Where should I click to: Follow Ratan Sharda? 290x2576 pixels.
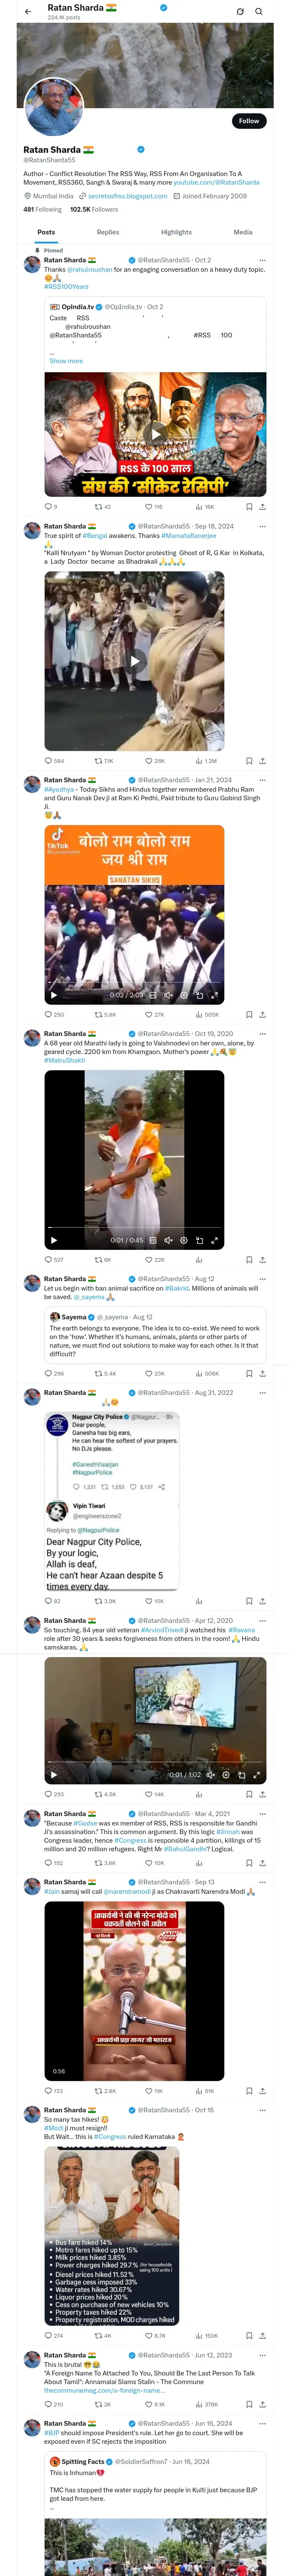tap(248, 121)
